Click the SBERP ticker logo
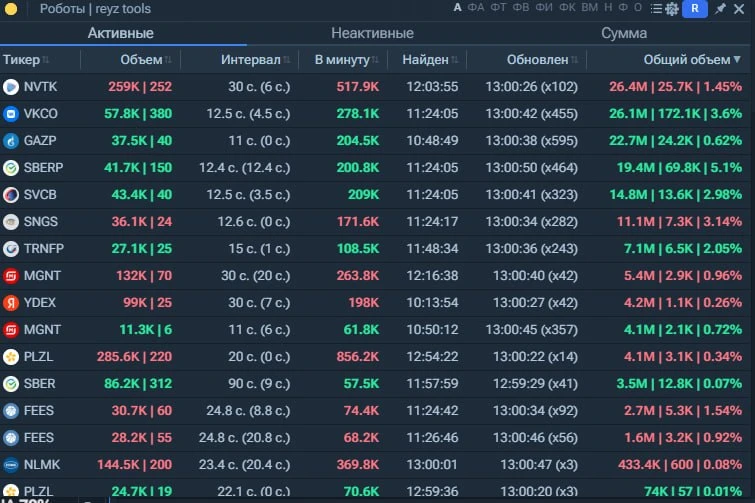 [x=11, y=168]
